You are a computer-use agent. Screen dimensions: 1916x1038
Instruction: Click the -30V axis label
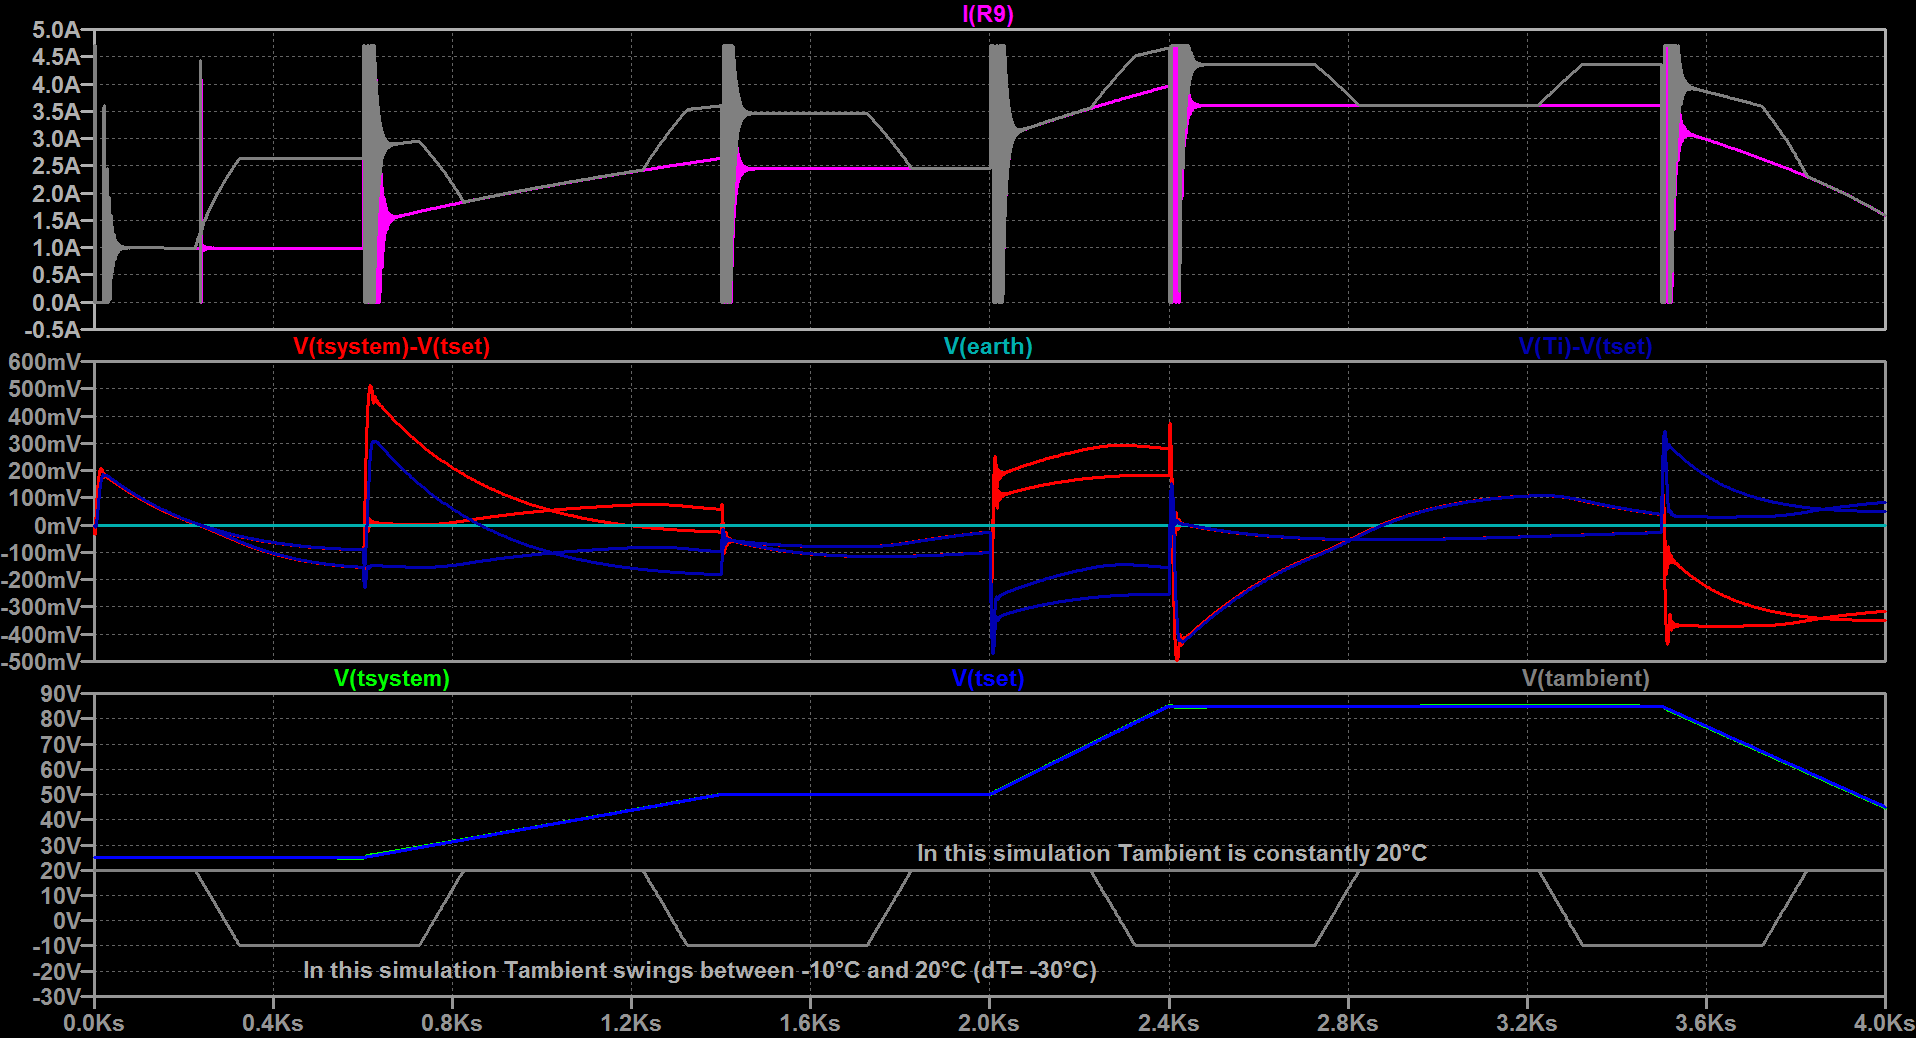(x=57, y=997)
